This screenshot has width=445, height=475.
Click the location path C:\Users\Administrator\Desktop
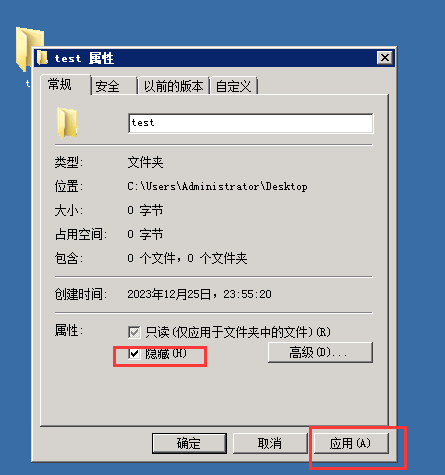[217, 186]
